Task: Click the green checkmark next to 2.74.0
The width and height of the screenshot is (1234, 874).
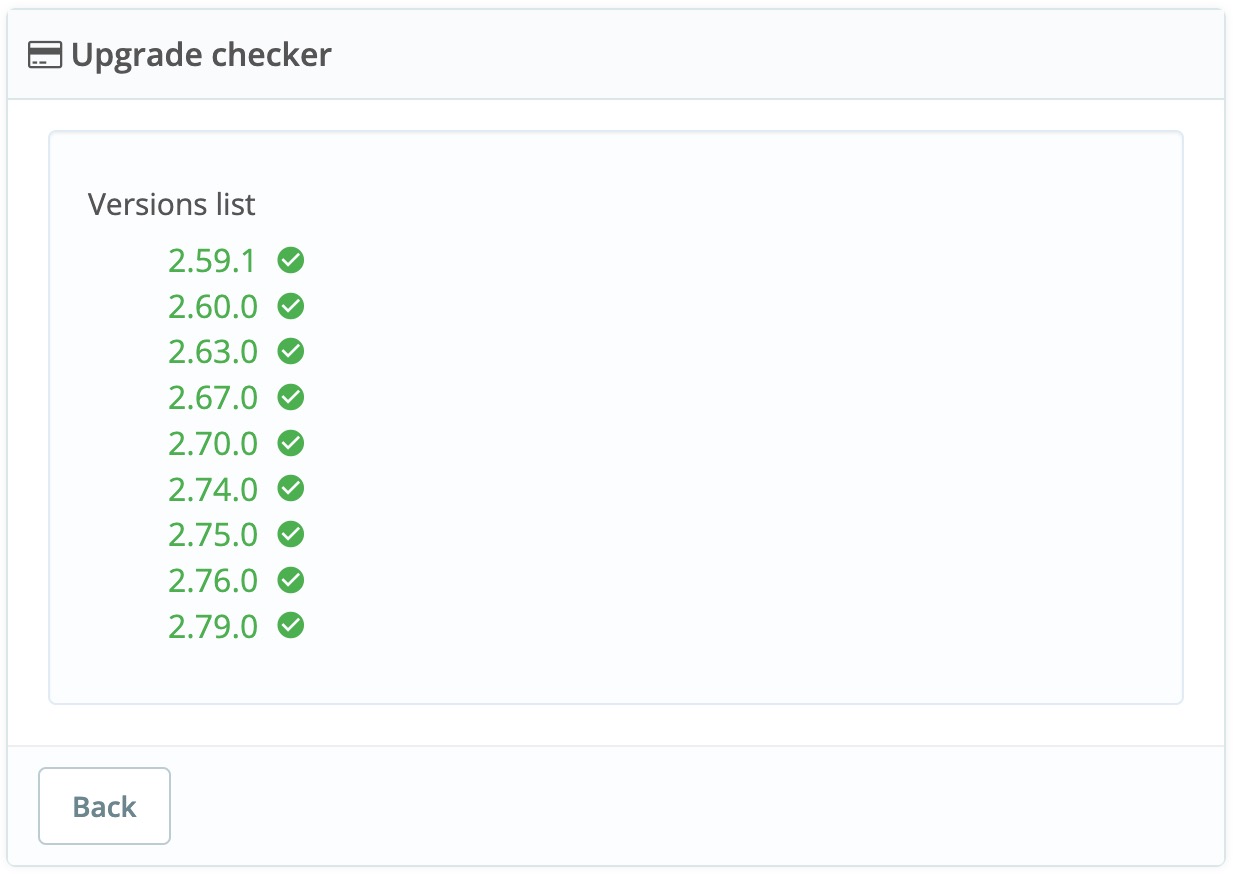Action: (x=291, y=489)
